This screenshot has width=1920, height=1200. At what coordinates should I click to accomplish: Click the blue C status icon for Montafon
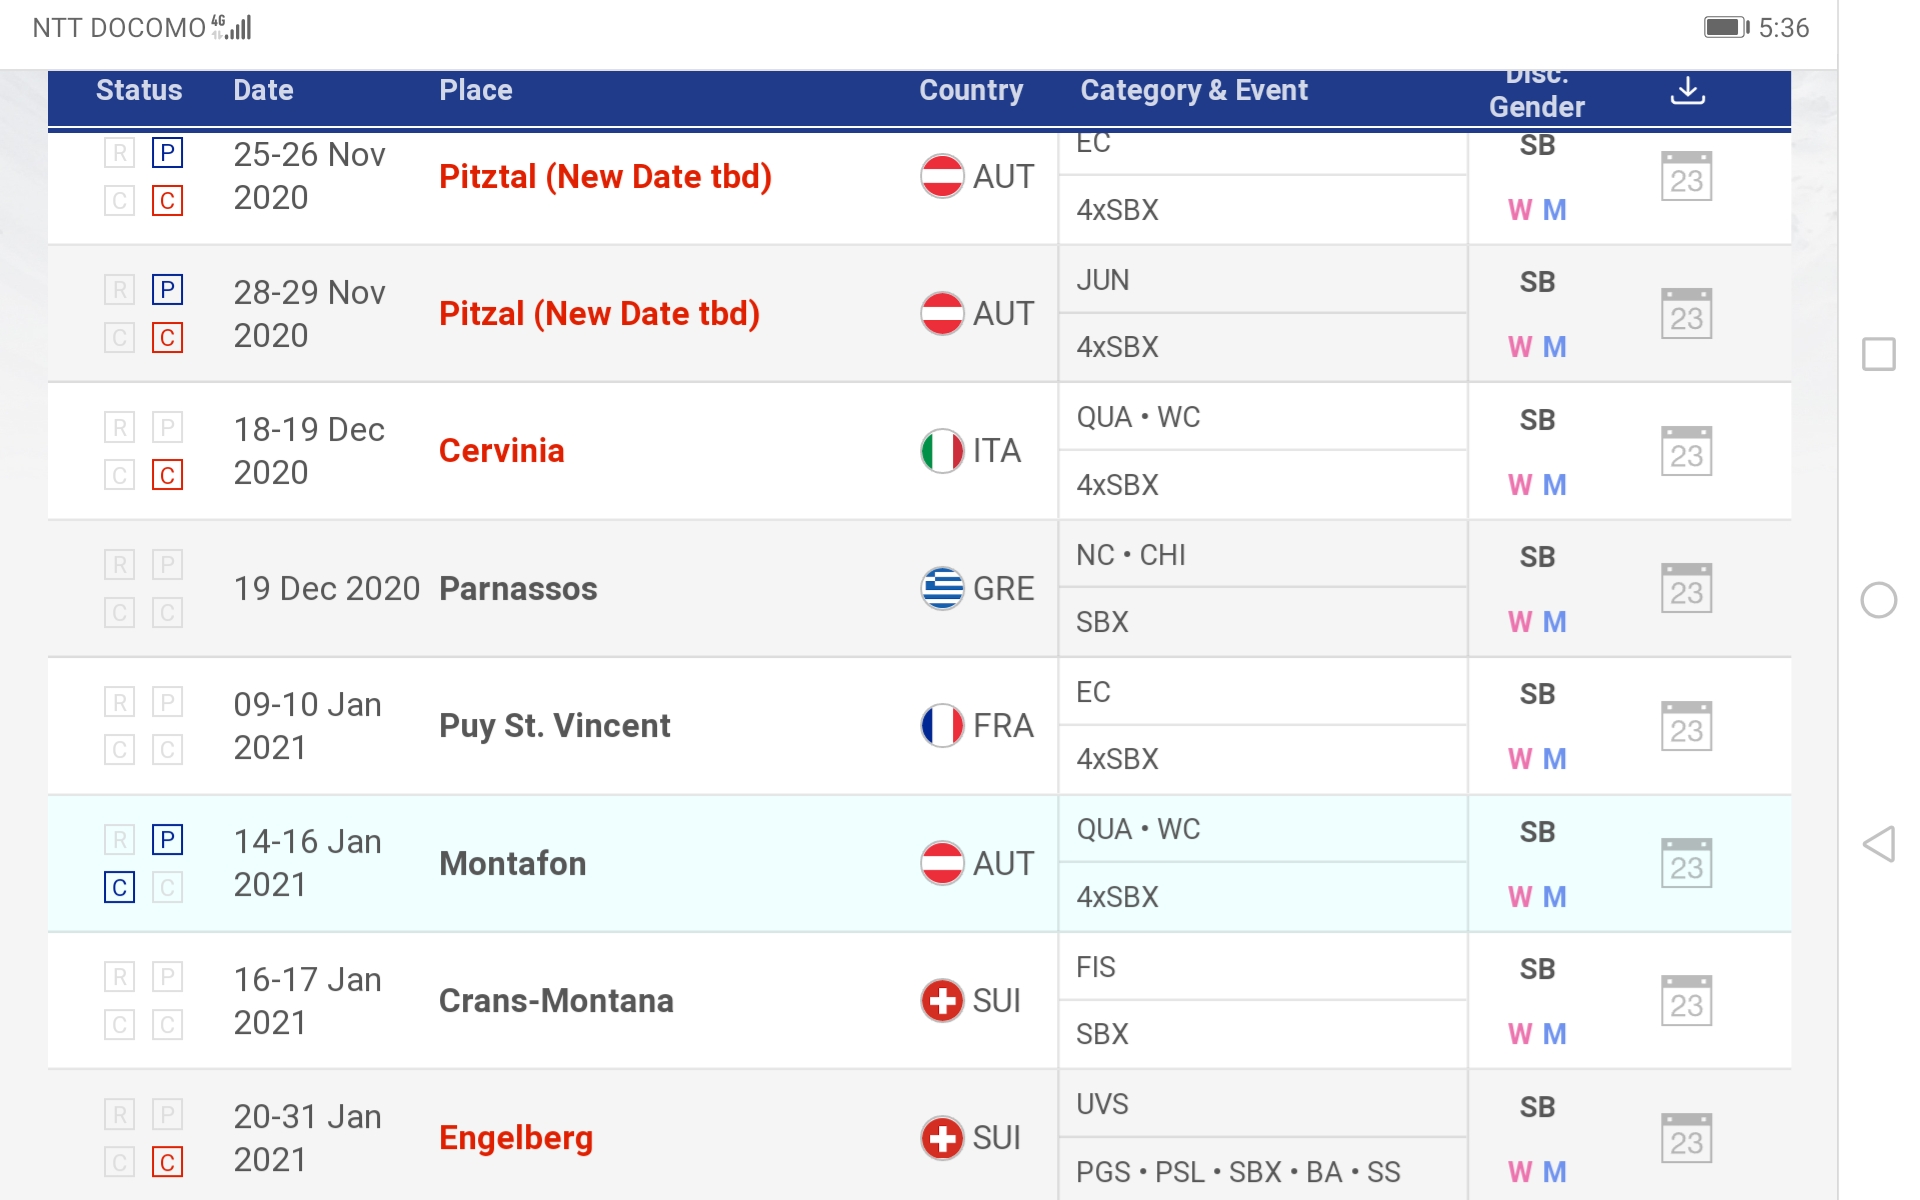[x=119, y=887]
